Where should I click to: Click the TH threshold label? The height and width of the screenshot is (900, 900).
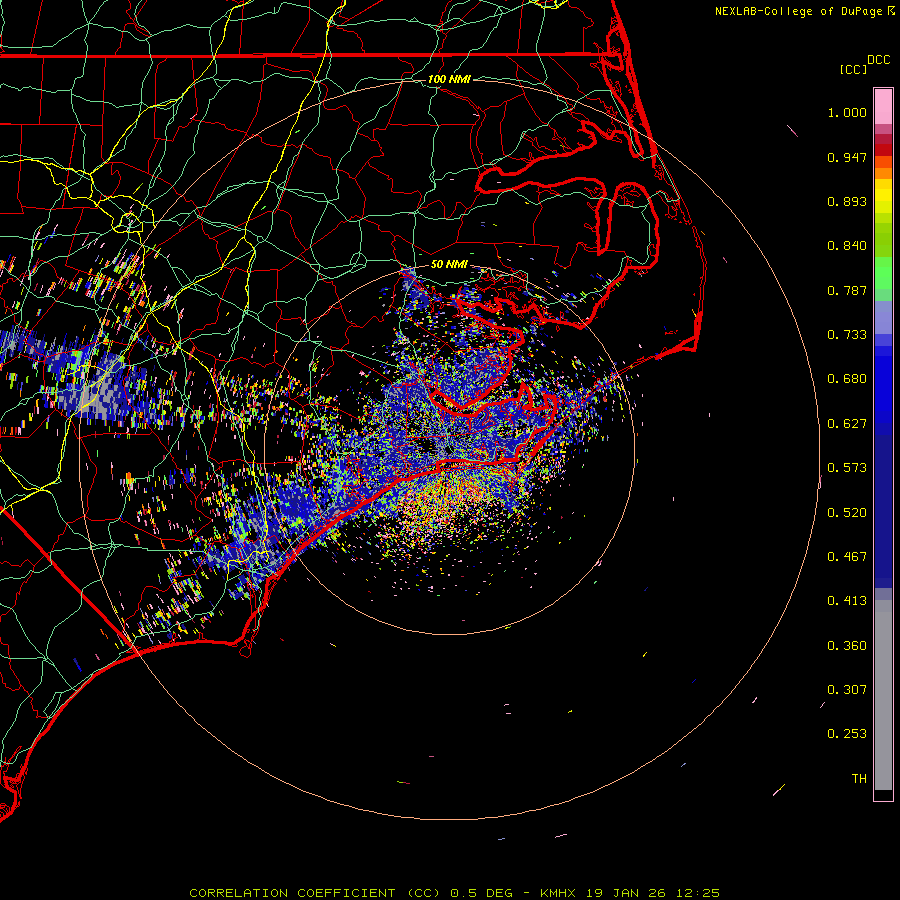pyautogui.click(x=859, y=779)
